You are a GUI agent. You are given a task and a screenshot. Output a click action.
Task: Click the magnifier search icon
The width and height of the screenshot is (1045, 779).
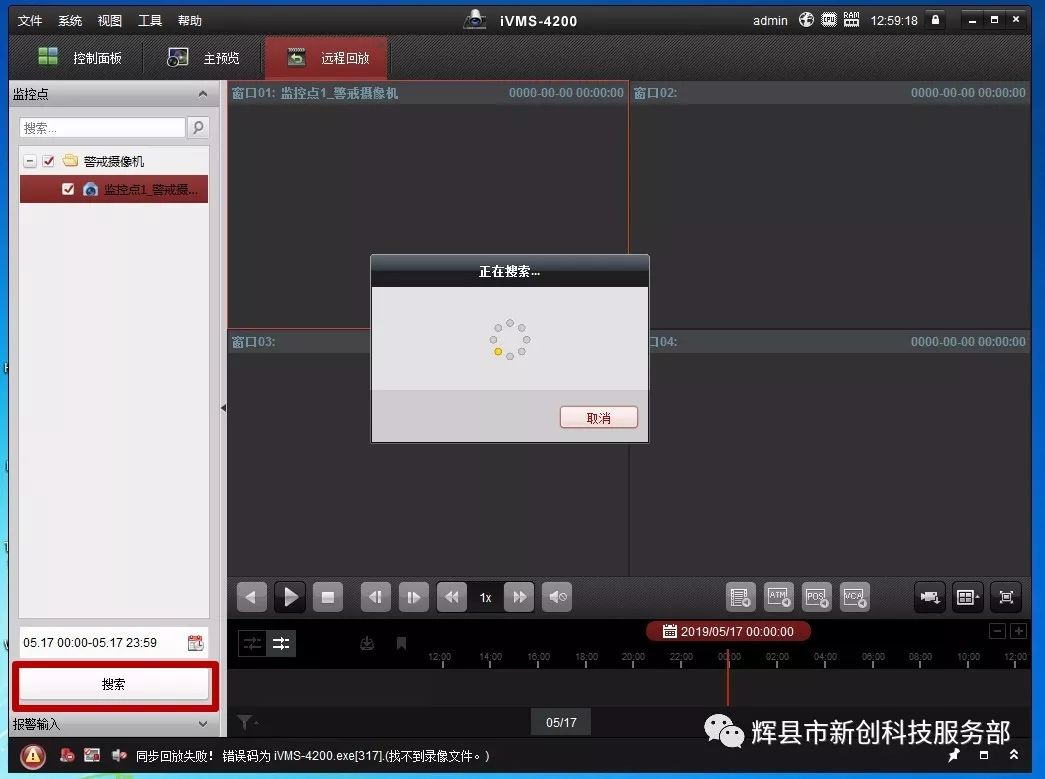pyautogui.click(x=198, y=127)
